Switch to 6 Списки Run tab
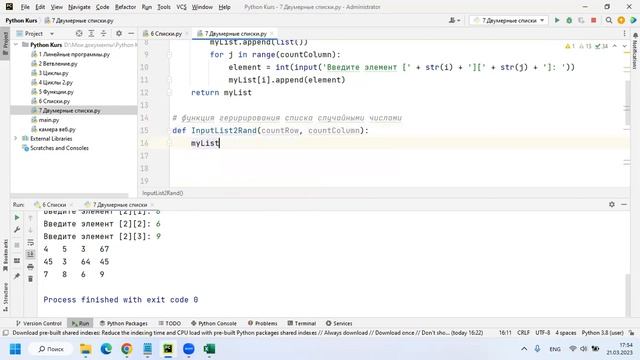The height and width of the screenshot is (360, 640). pyautogui.click(x=54, y=204)
